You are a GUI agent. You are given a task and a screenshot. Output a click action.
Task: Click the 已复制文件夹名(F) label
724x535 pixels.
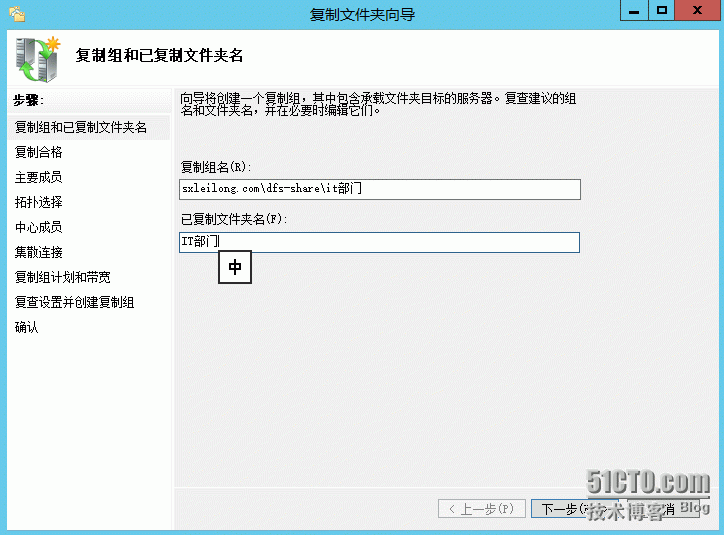coord(234,219)
